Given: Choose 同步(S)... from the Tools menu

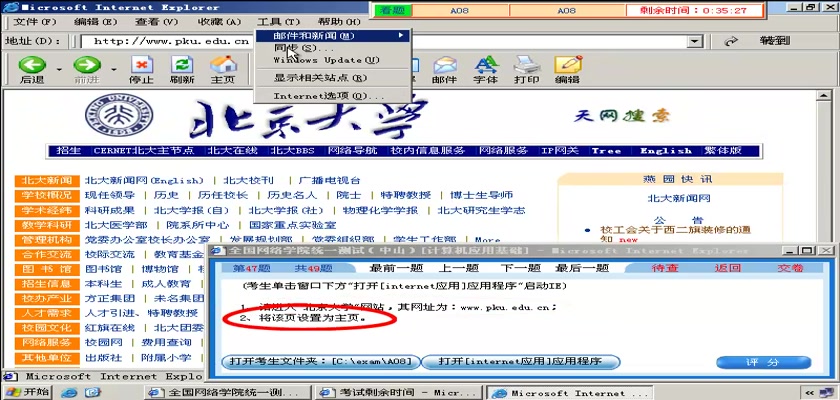Looking at the screenshot, I should click(x=333, y=48).
